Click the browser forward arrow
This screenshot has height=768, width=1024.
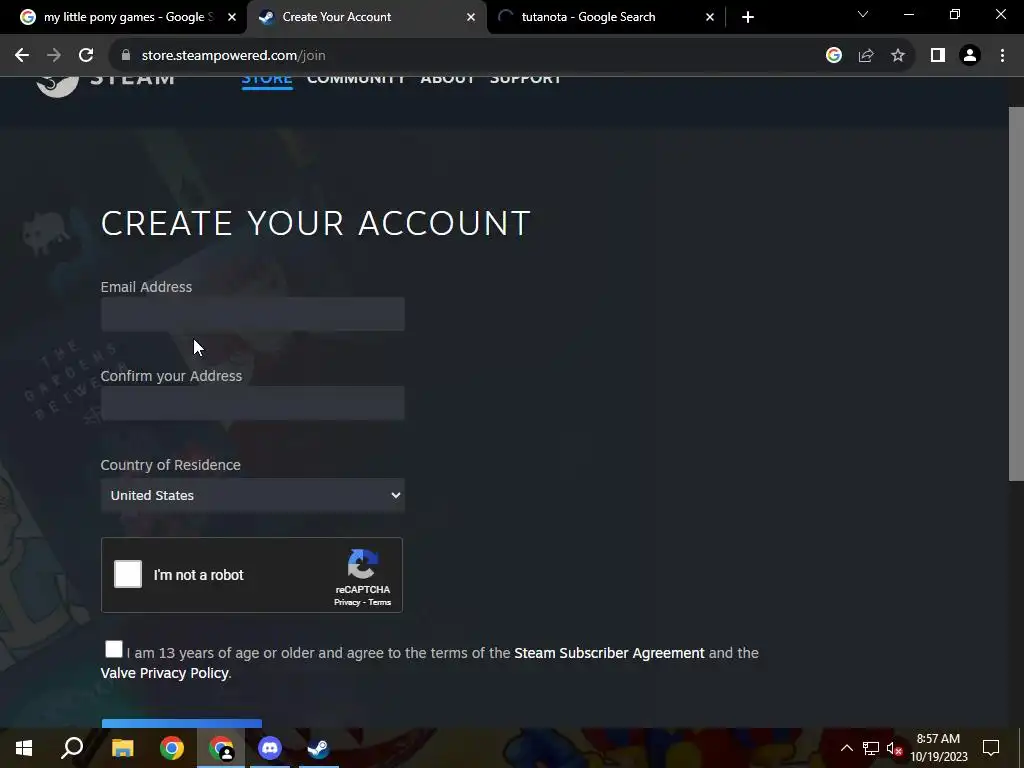click(54, 56)
